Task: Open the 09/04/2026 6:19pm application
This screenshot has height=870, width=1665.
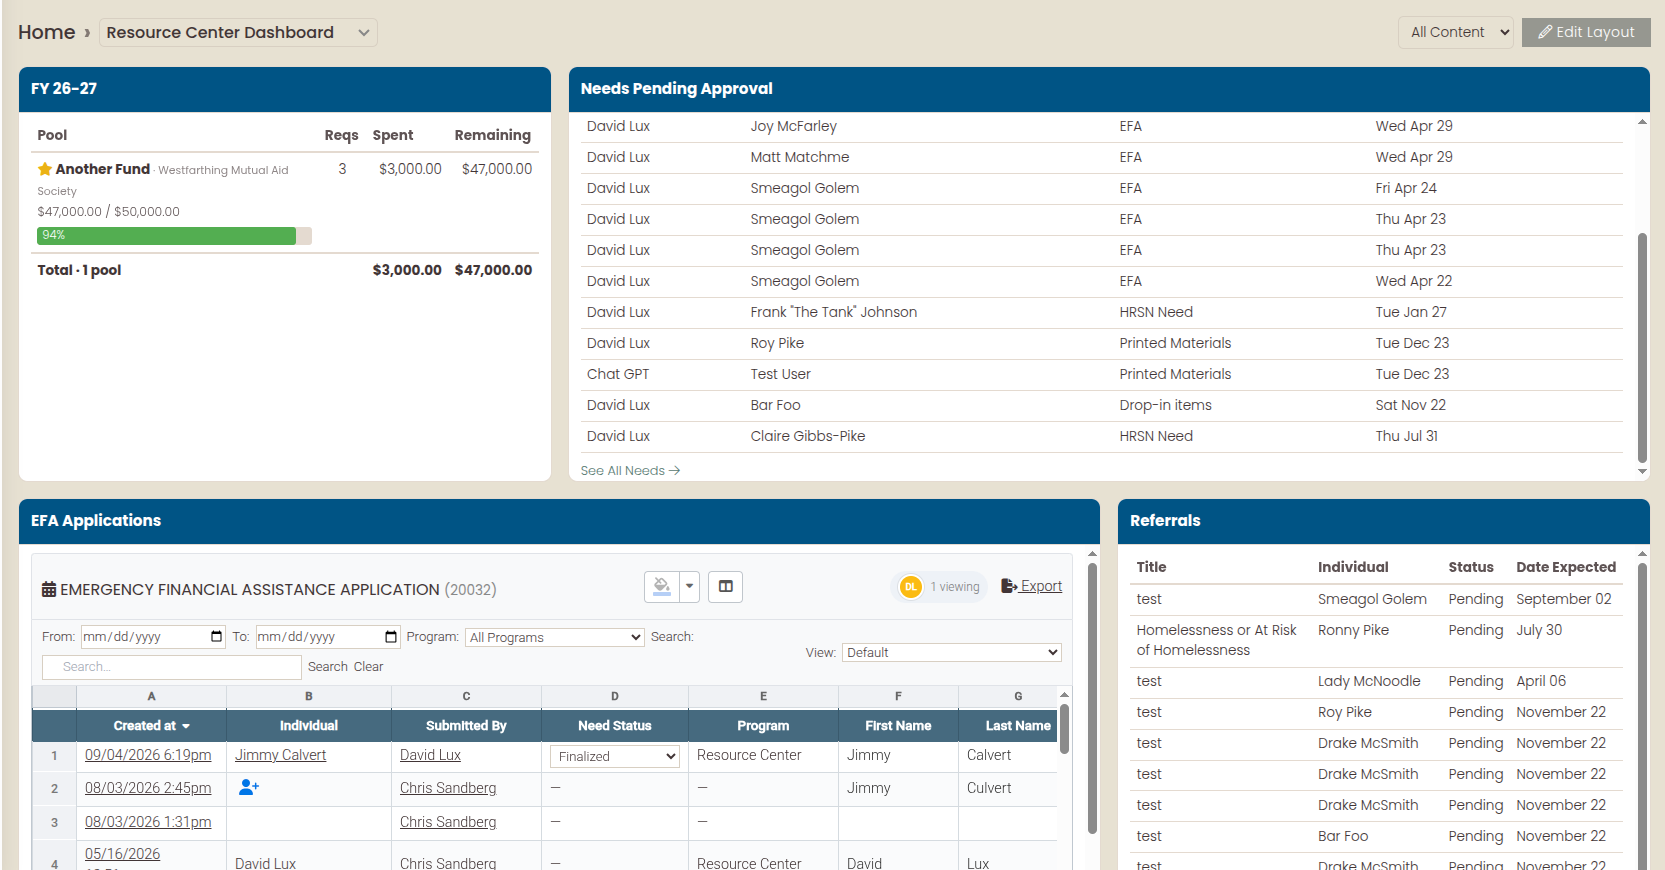Action: tap(148, 755)
